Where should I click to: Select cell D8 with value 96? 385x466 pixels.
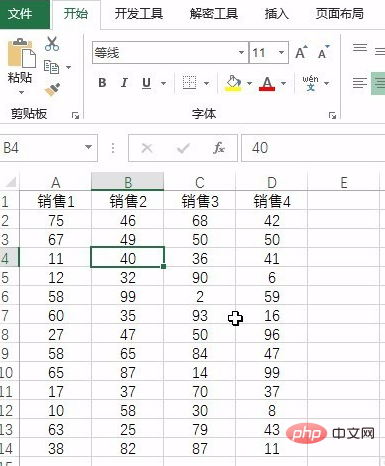pos(272,334)
